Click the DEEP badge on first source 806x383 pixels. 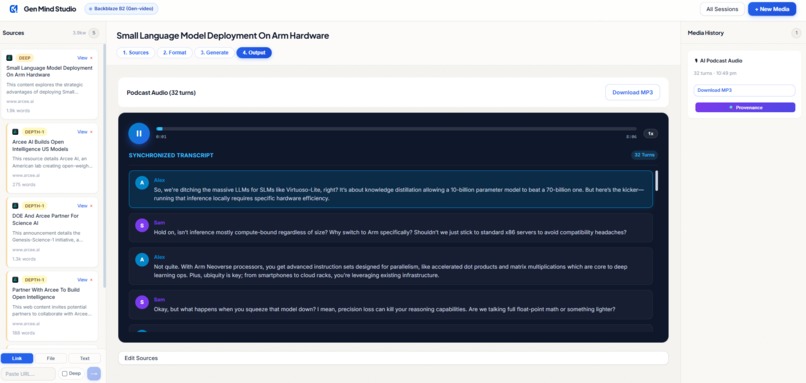point(25,58)
